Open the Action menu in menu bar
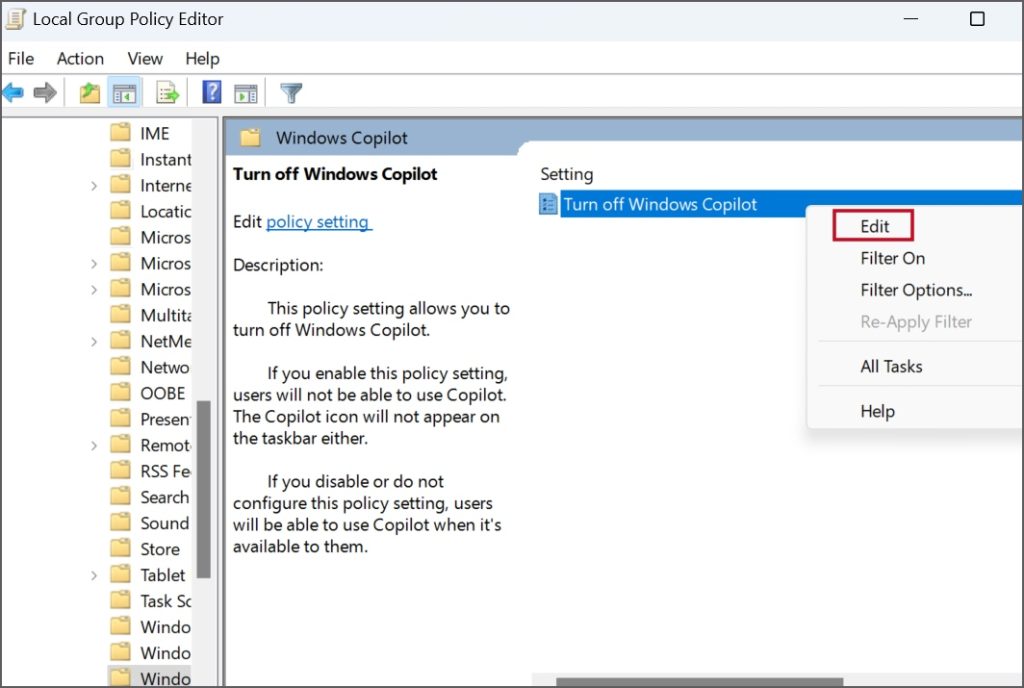The image size is (1024, 688). tap(80, 58)
